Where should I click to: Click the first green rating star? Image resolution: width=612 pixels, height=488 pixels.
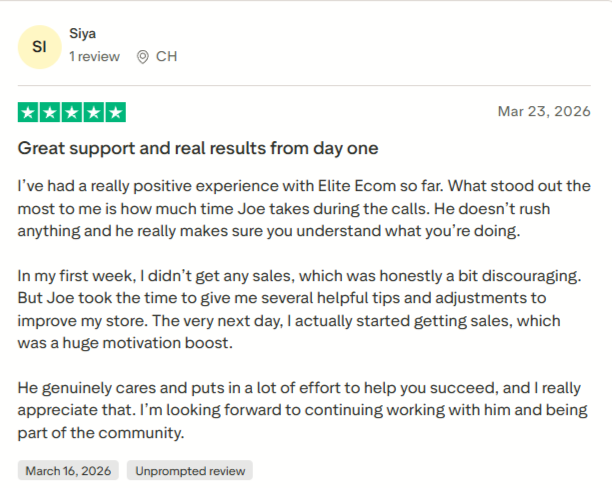28,112
